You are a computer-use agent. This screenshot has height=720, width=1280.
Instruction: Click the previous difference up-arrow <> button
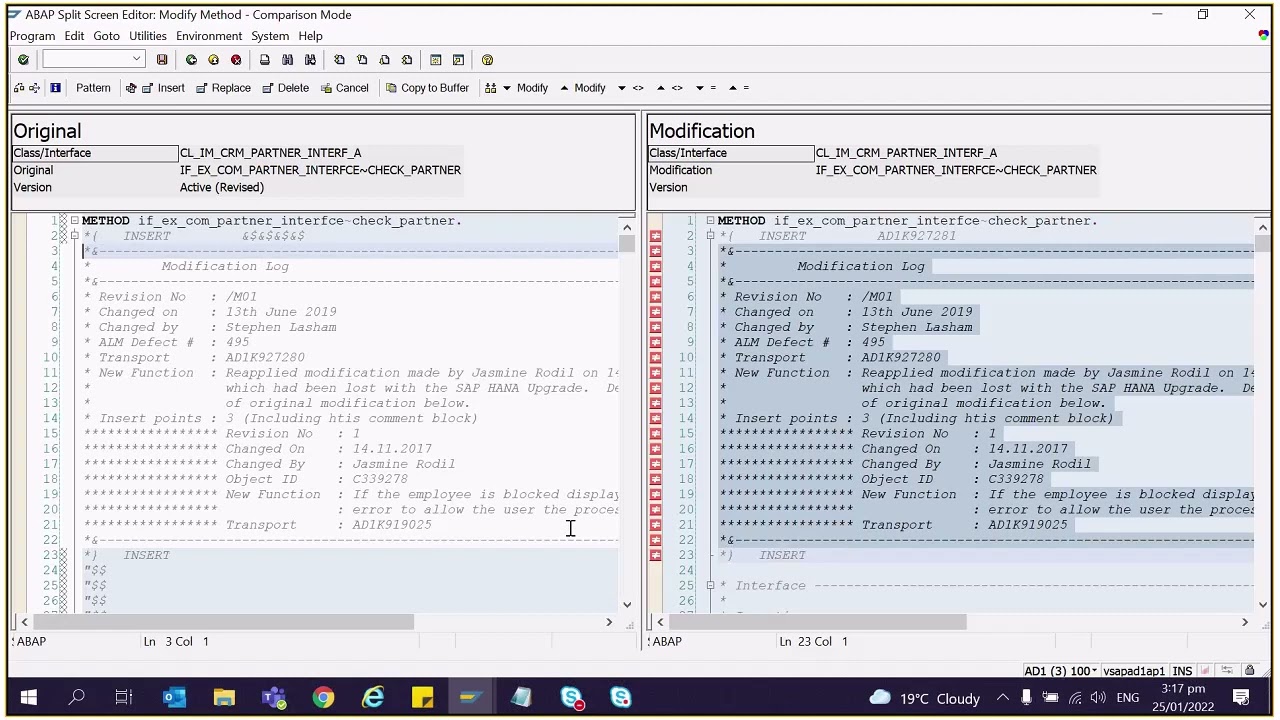click(x=670, y=88)
